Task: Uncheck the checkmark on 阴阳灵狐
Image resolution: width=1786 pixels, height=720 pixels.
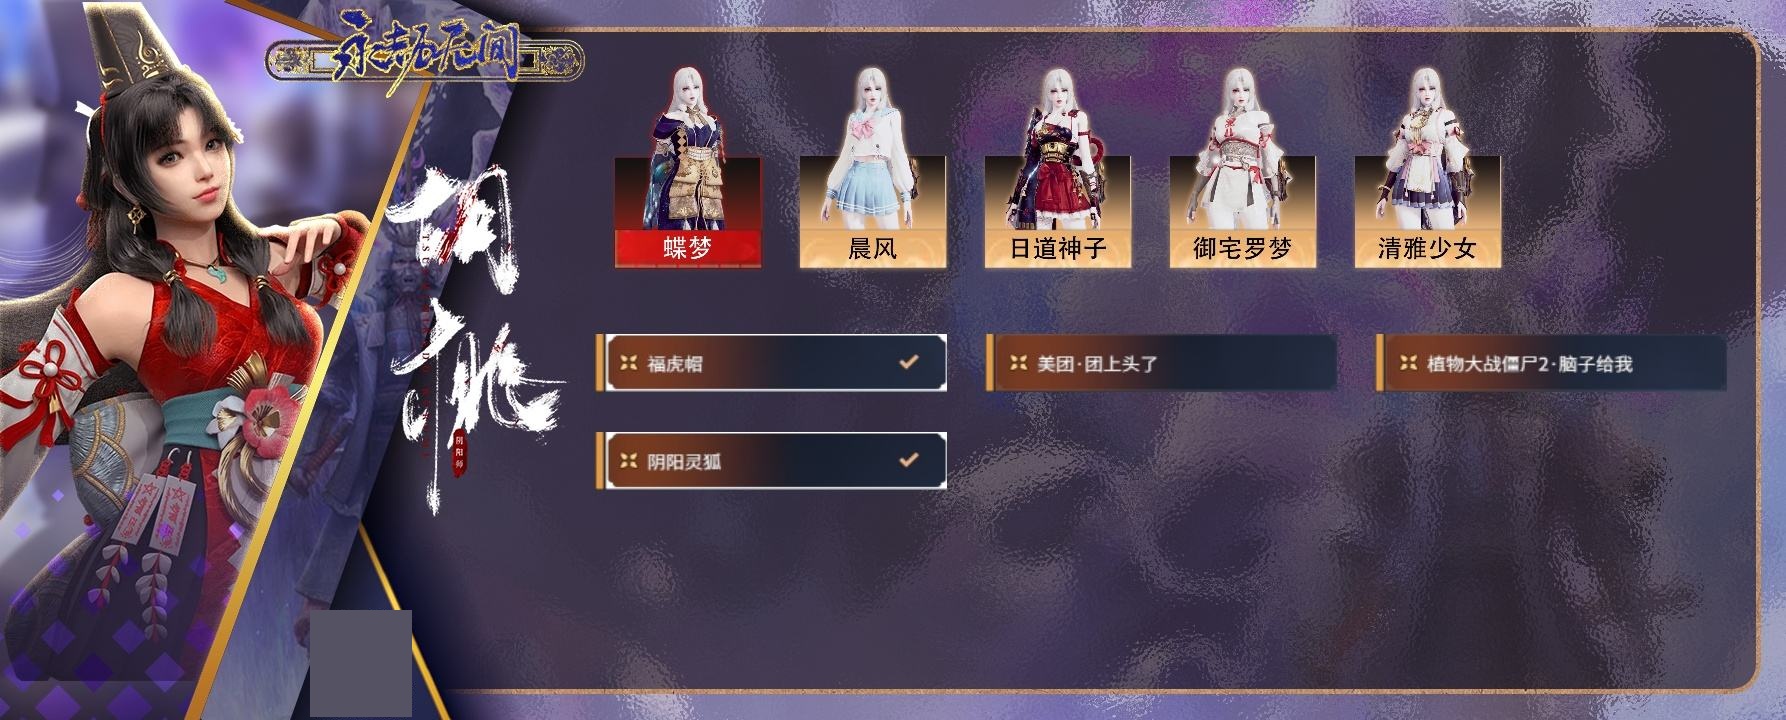Action: pos(908,460)
